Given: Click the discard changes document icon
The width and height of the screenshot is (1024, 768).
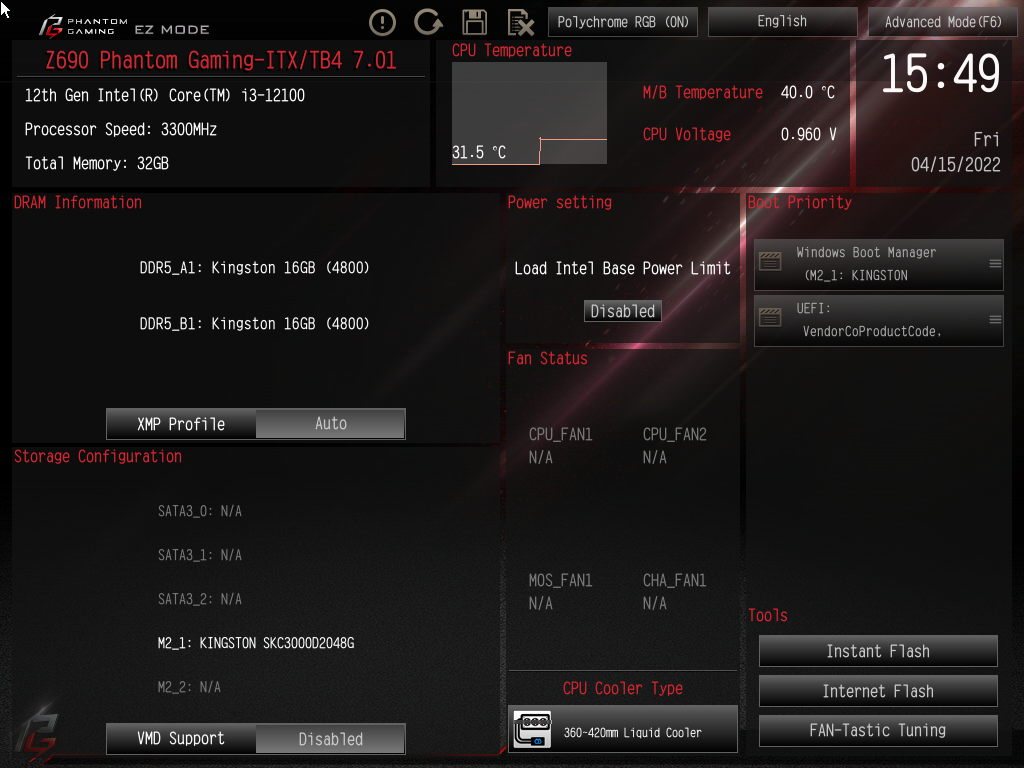Looking at the screenshot, I should (x=520, y=23).
